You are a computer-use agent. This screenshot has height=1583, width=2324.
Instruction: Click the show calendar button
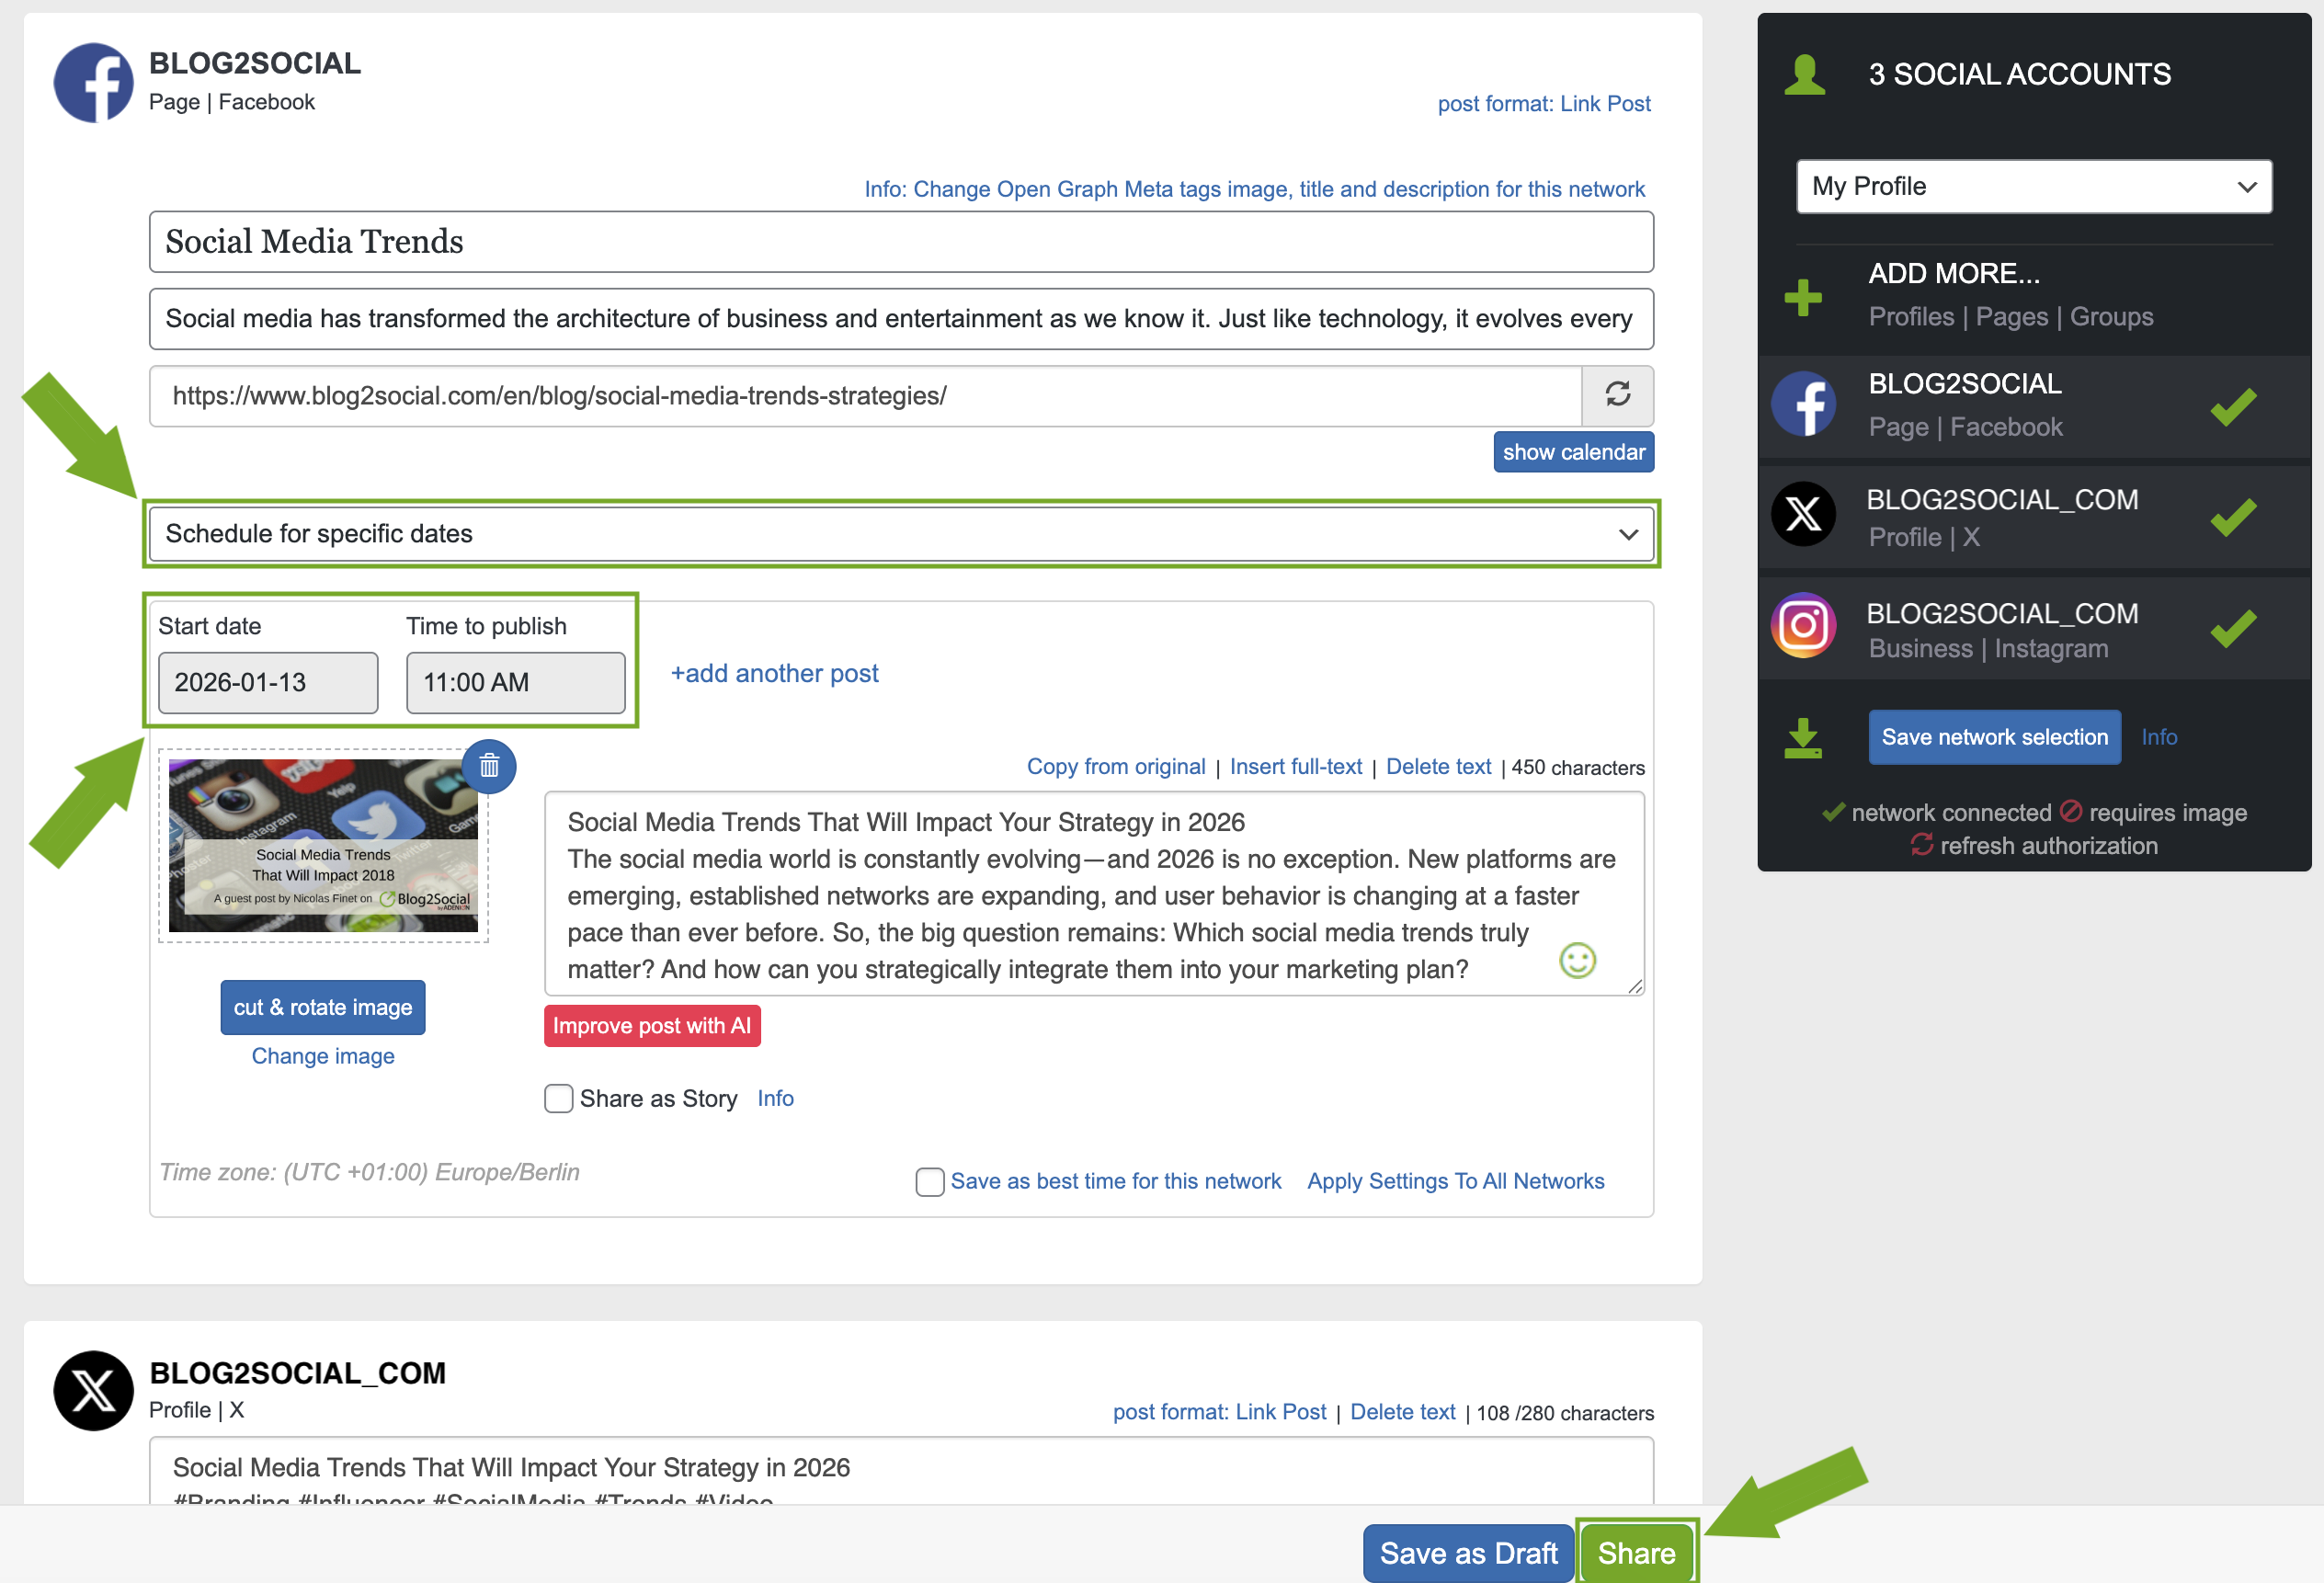[1573, 452]
